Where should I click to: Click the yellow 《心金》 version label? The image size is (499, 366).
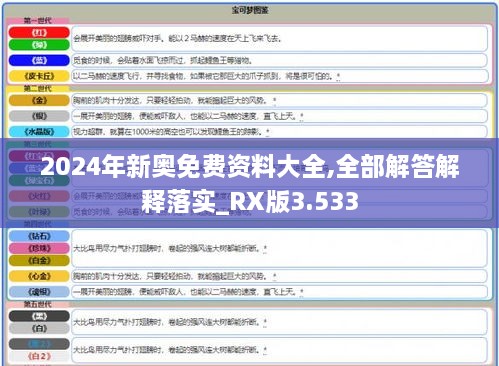[x=39, y=276]
